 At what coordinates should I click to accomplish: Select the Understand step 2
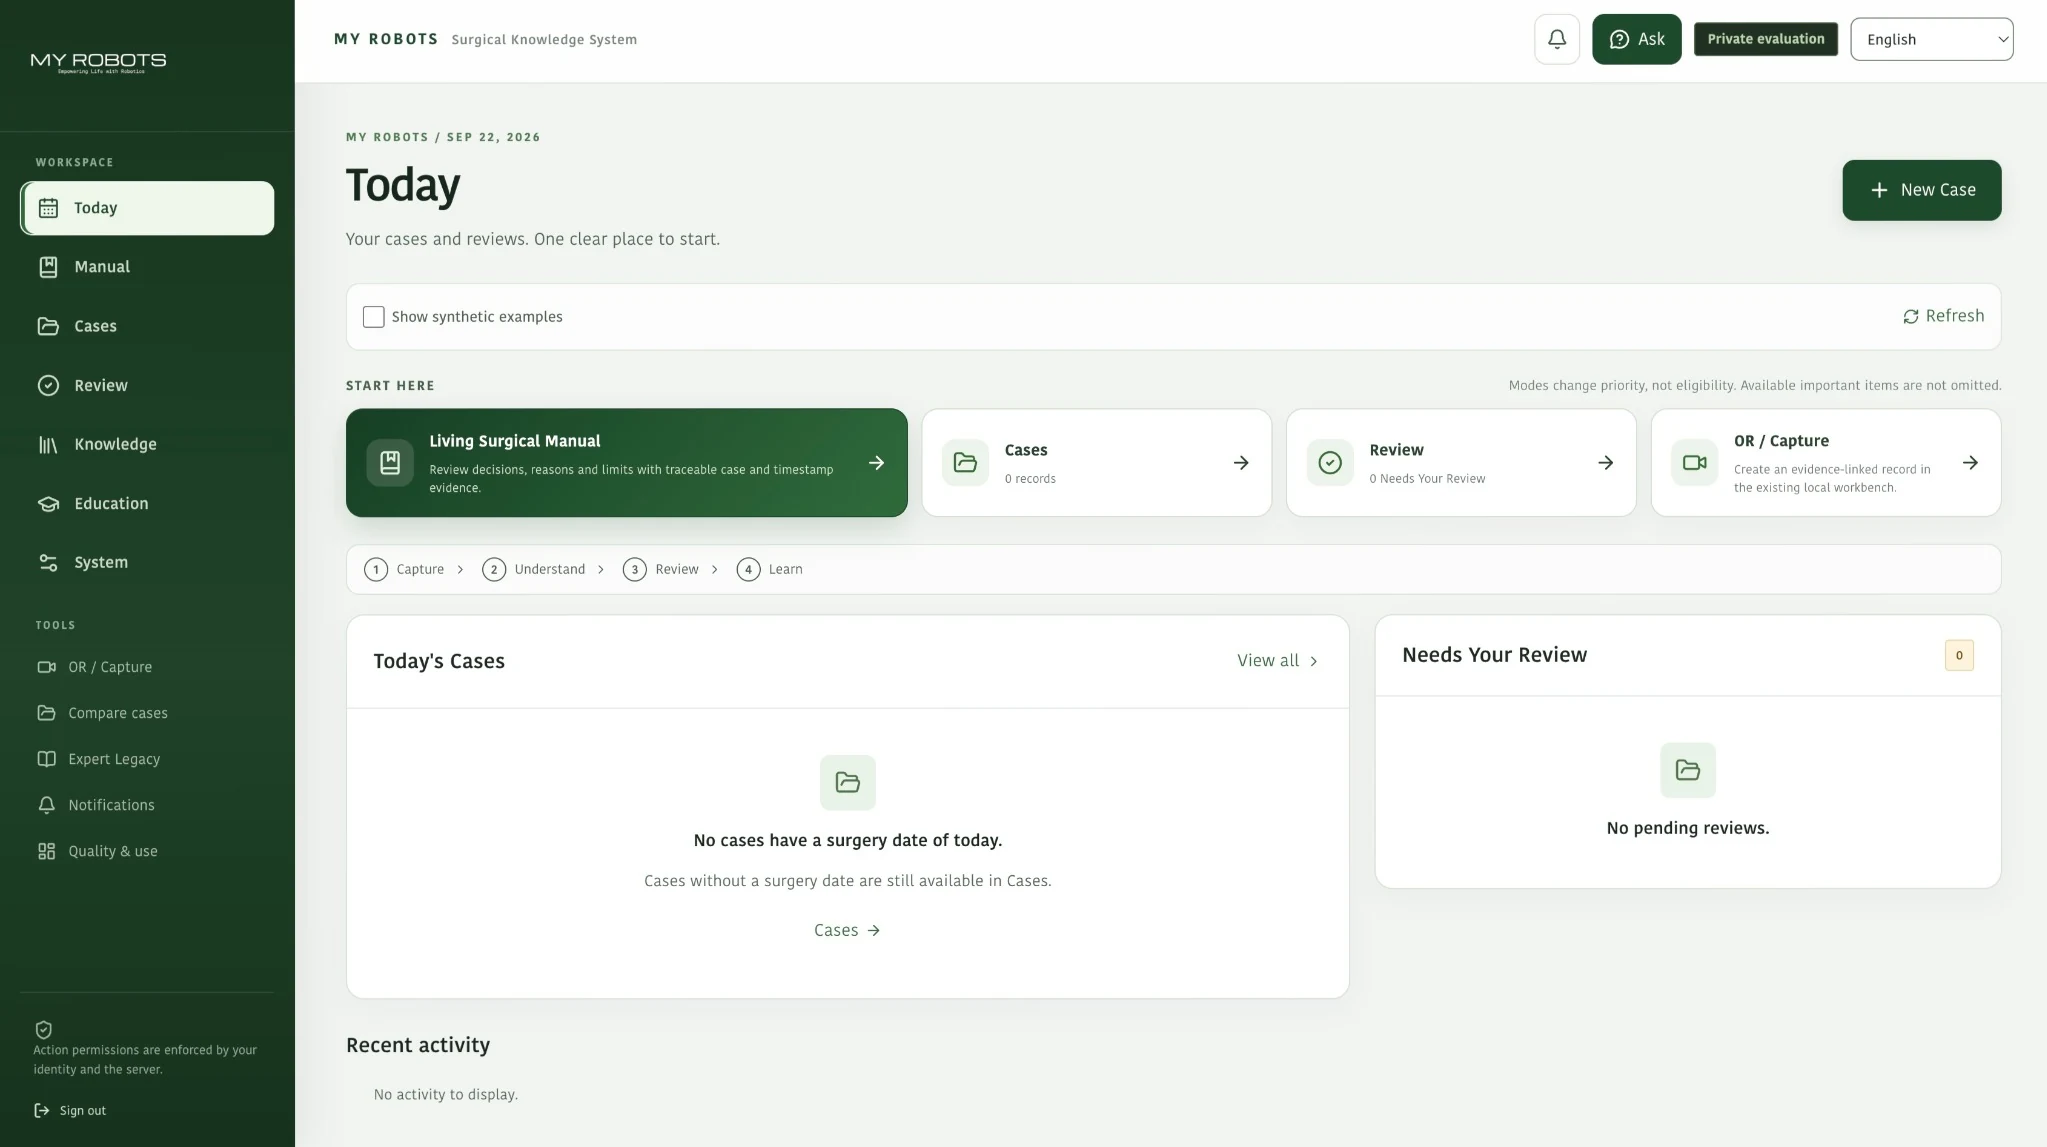pyautogui.click(x=534, y=569)
